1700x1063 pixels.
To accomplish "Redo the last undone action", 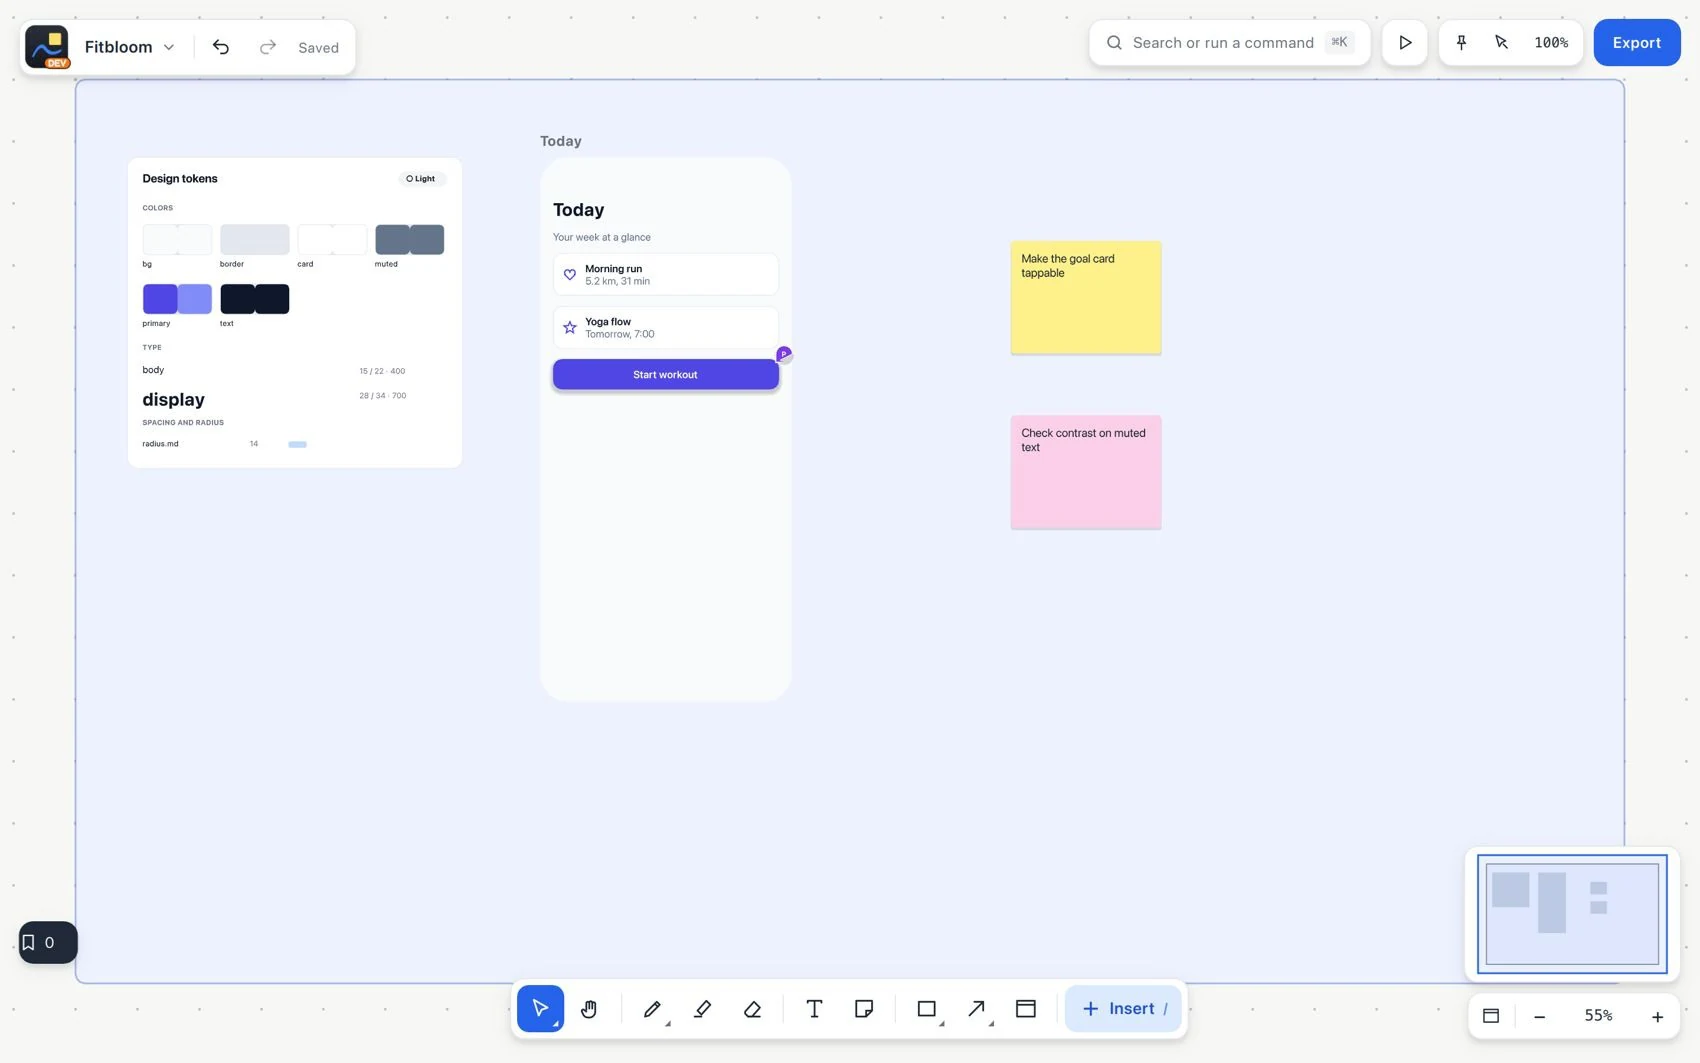I will click(x=267, y=47).
